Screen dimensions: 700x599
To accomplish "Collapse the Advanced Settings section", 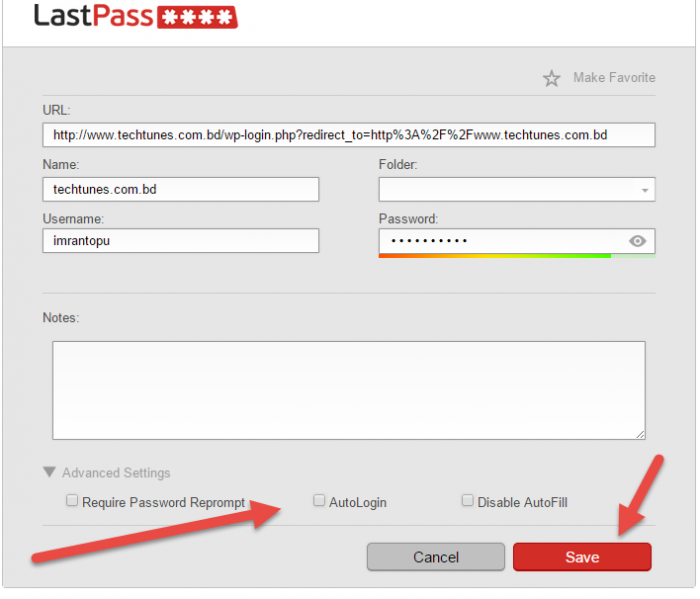I will pos(50,474).
